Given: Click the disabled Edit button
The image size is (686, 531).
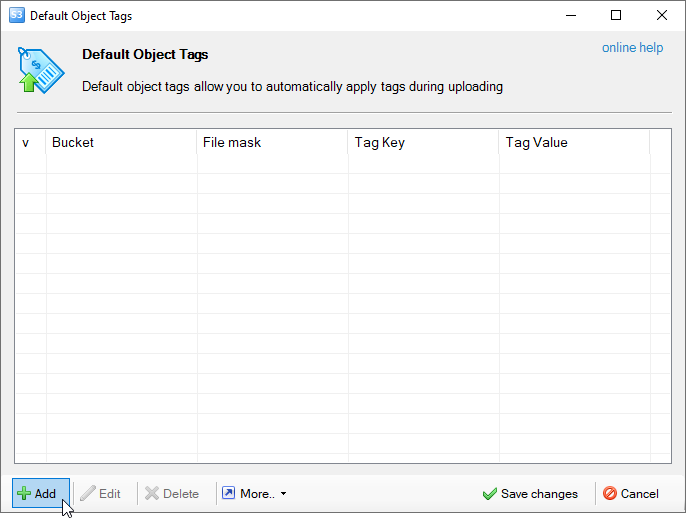Looking at the screenshot, I should pyautogui.click(x=101, y=493).
